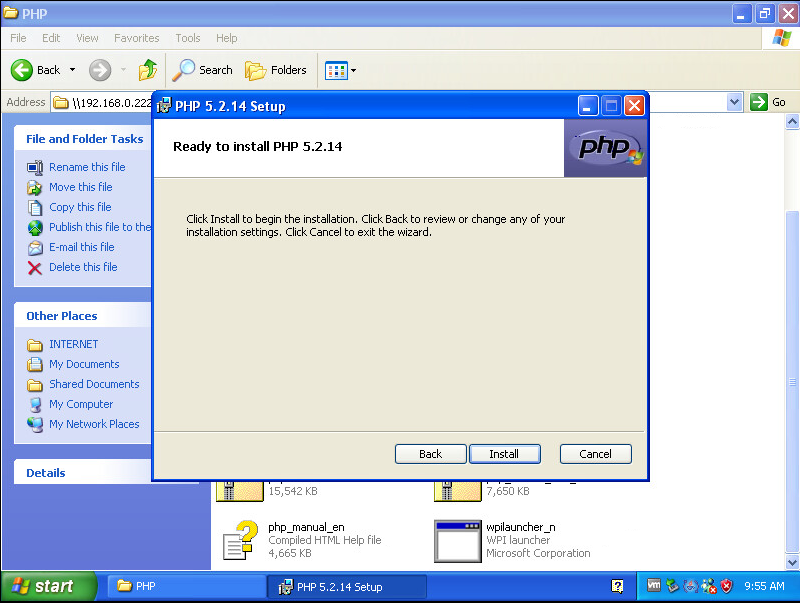Click the red security shield tray icon
This screenshot has width=800, height=603.
click(727, 586)
